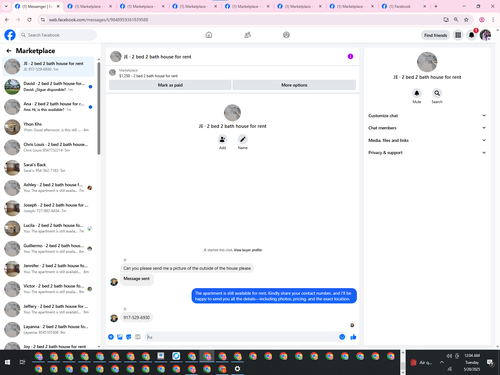The image size is (500, 375).
Task: Mute this conversation with the bell icon
Action: pos(417,93)
